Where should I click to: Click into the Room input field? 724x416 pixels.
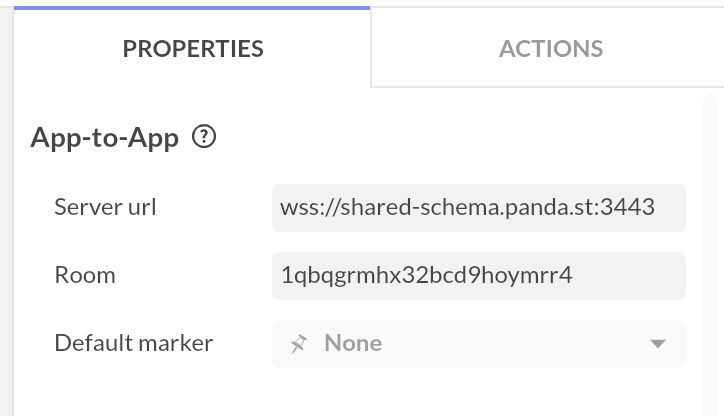478,275
